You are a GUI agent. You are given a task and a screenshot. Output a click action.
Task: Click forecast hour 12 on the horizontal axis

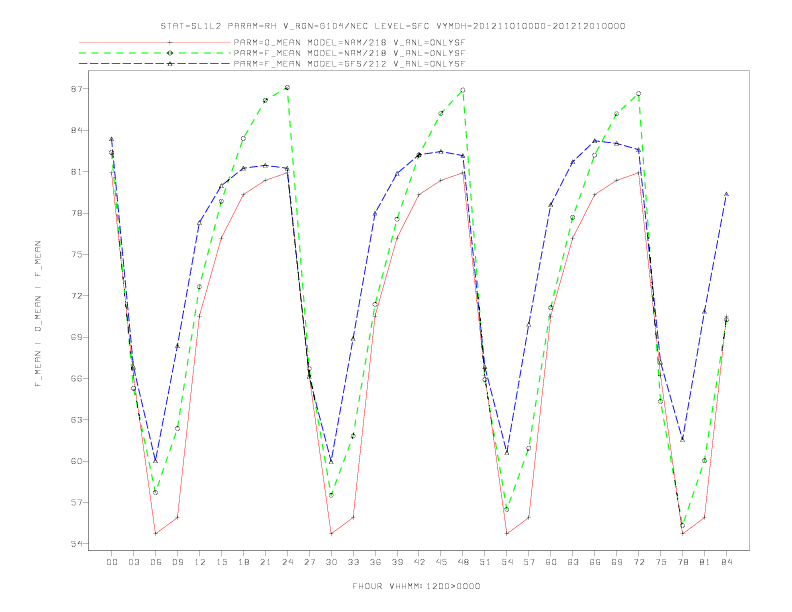tap(200, 562)
